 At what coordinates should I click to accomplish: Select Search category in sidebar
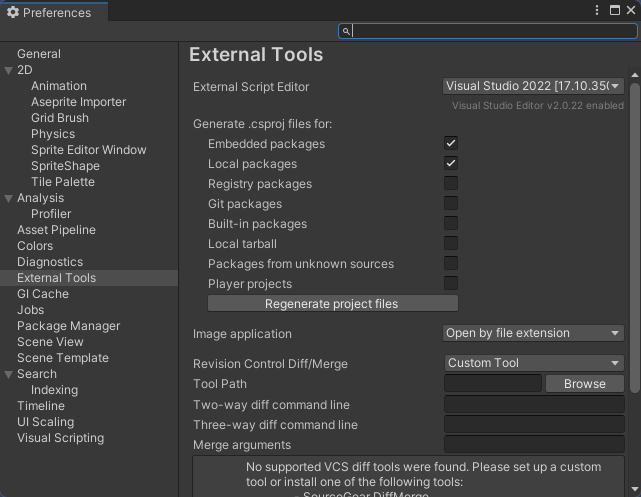[37, 374]
